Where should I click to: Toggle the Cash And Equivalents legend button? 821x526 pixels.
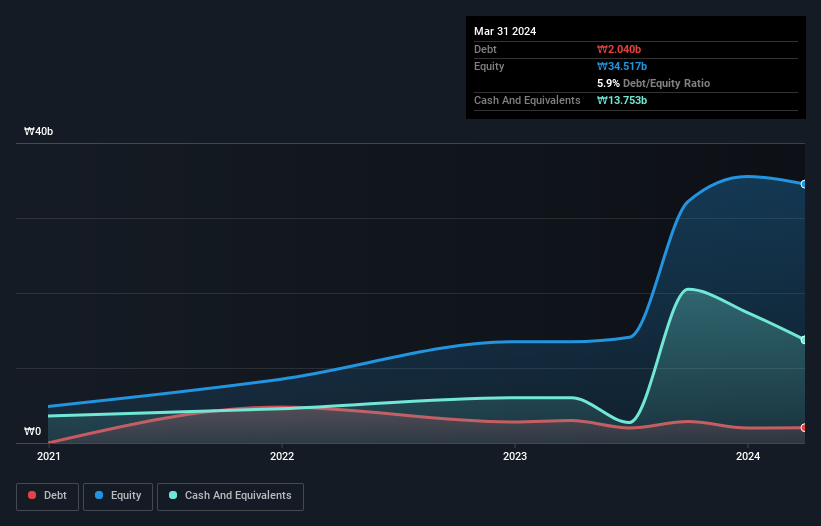click(x=230, y=496)
